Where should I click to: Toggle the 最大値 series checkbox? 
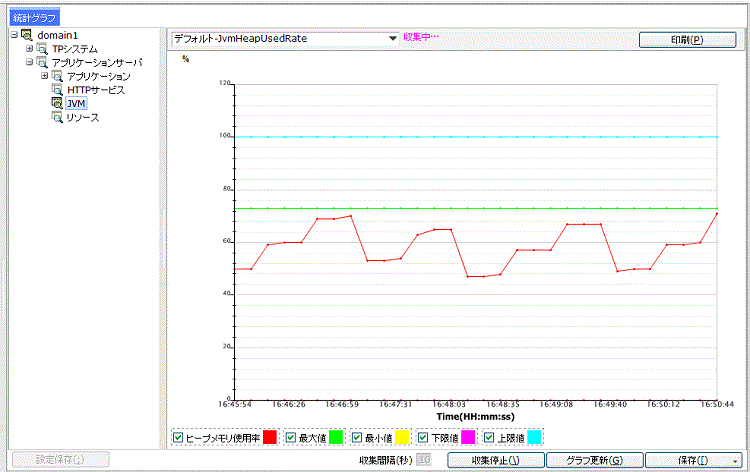pyautogui.click(x=291, y=437)
